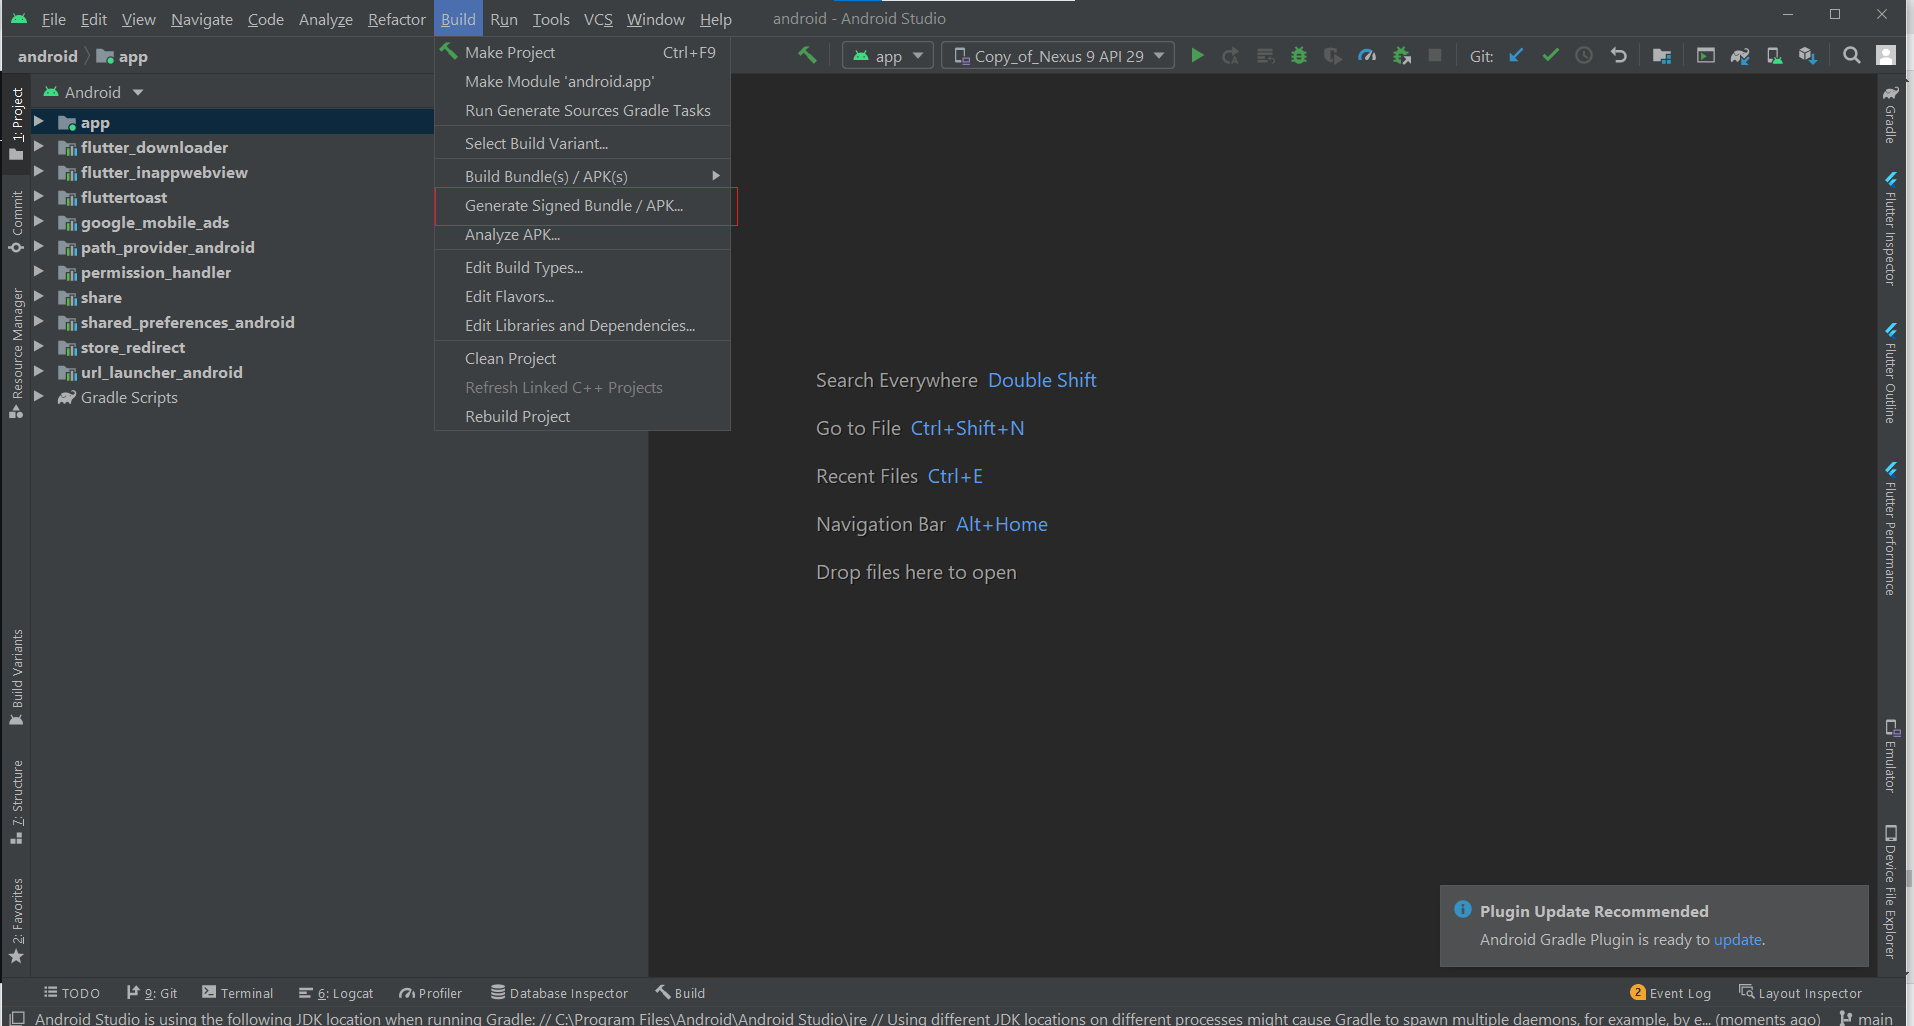The width and height of the screenshot is (1914, 1026).
Task: Toggle the Commit tool window tab
Action: coord(16,221)
